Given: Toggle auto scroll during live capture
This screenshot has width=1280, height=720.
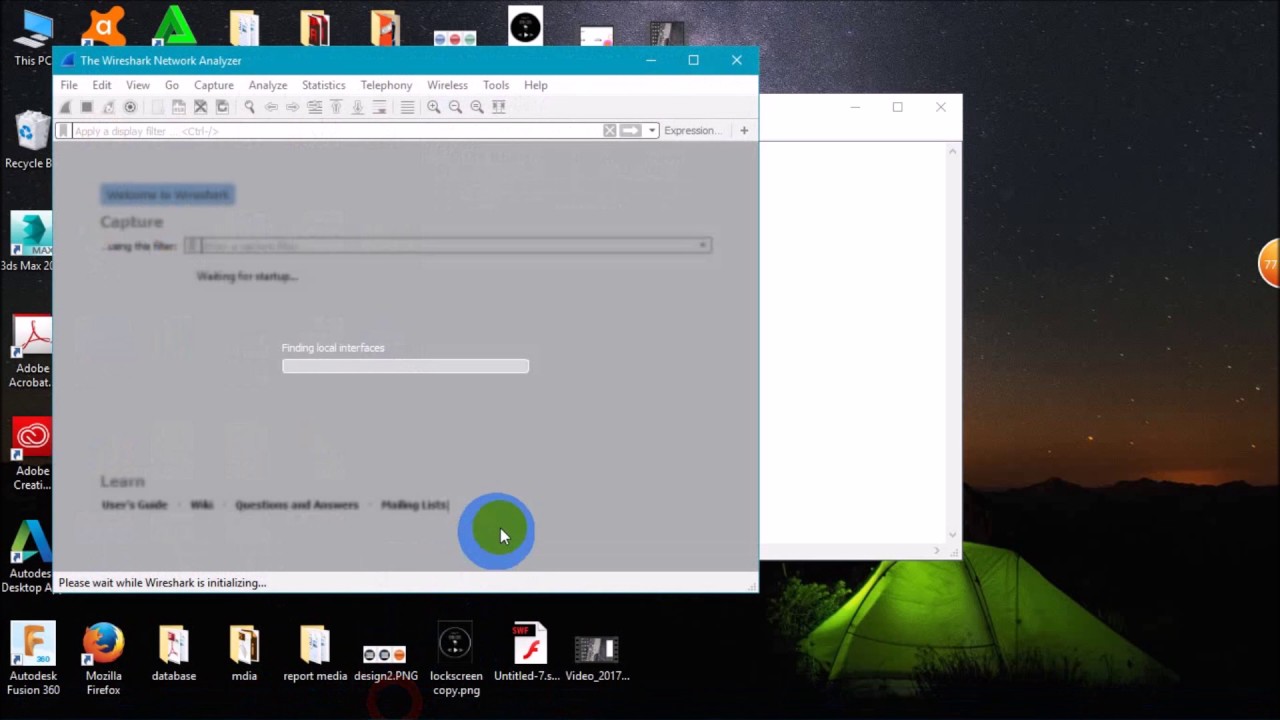Looking at the screenshot, I should [x=380, y=107].
